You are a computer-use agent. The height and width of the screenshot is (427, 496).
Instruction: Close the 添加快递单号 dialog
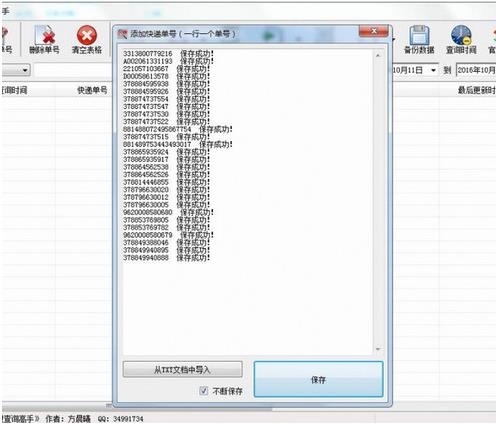pos(374,31)
